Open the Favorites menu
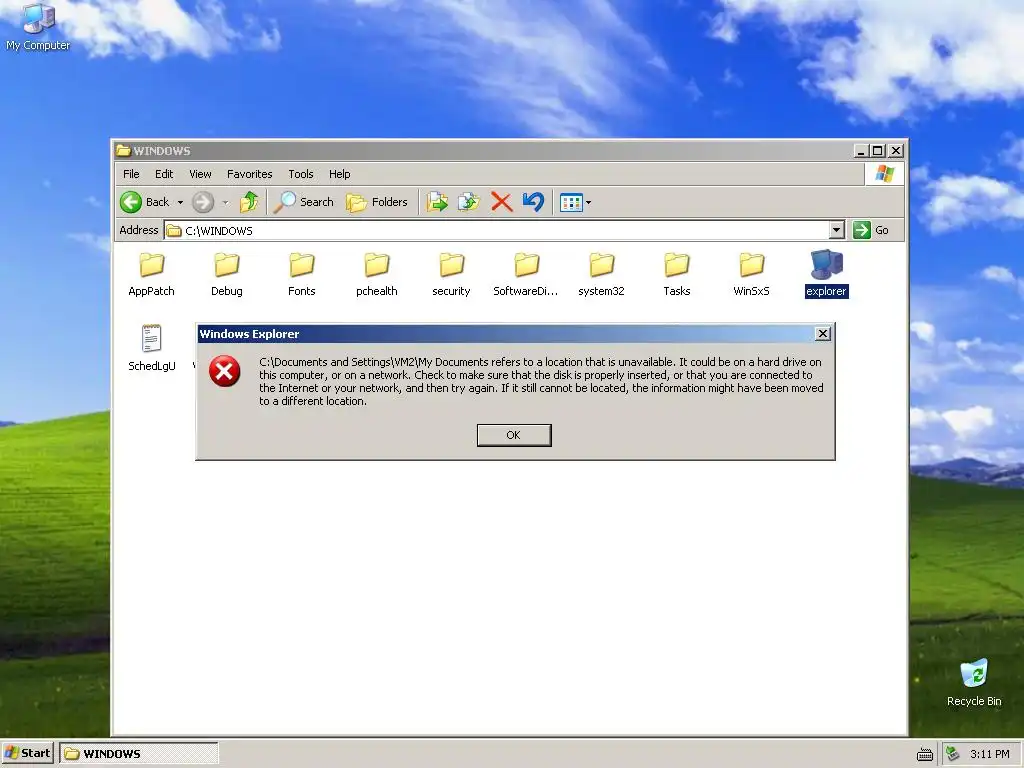 click(249, 174)
